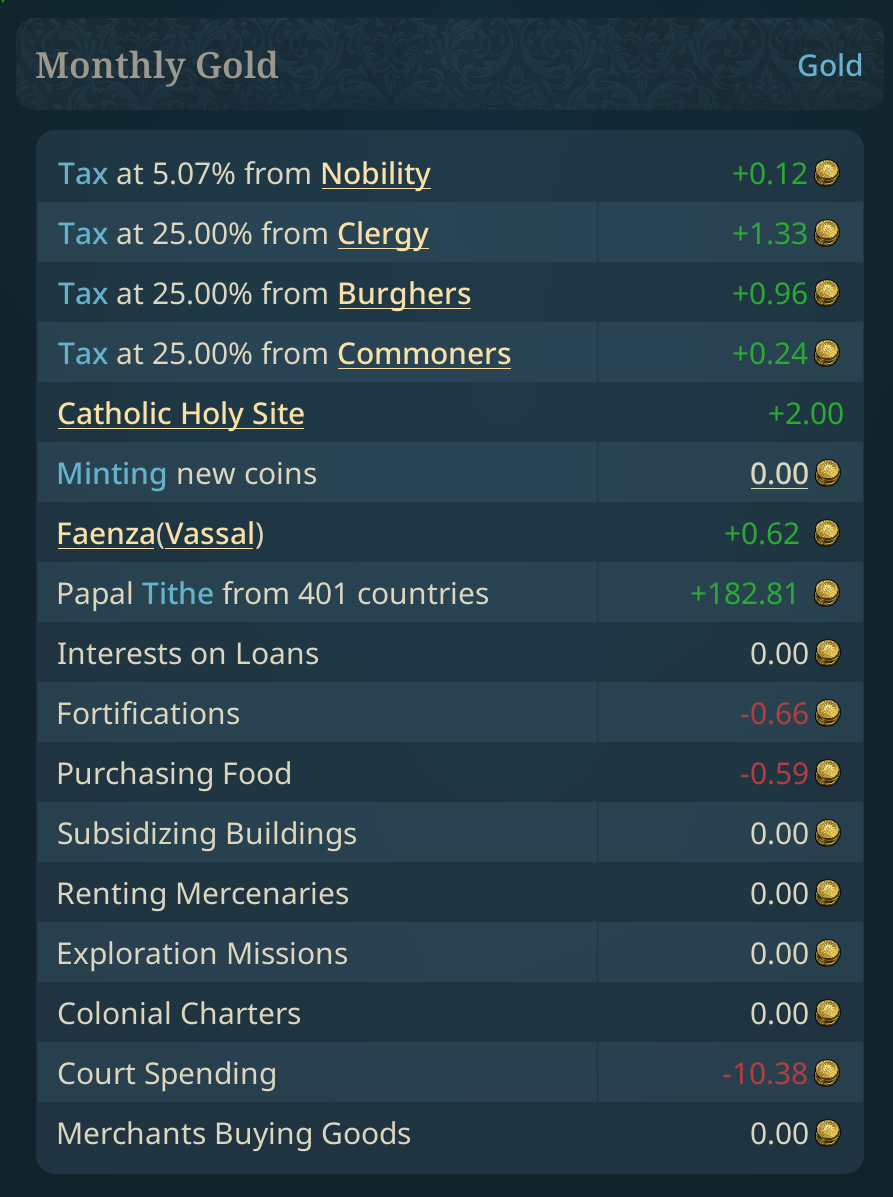Viewport: 893px width, 1197px height.
Task: Click the coin icon on the Faenza vassal row
Action: (x=827, y=532)
